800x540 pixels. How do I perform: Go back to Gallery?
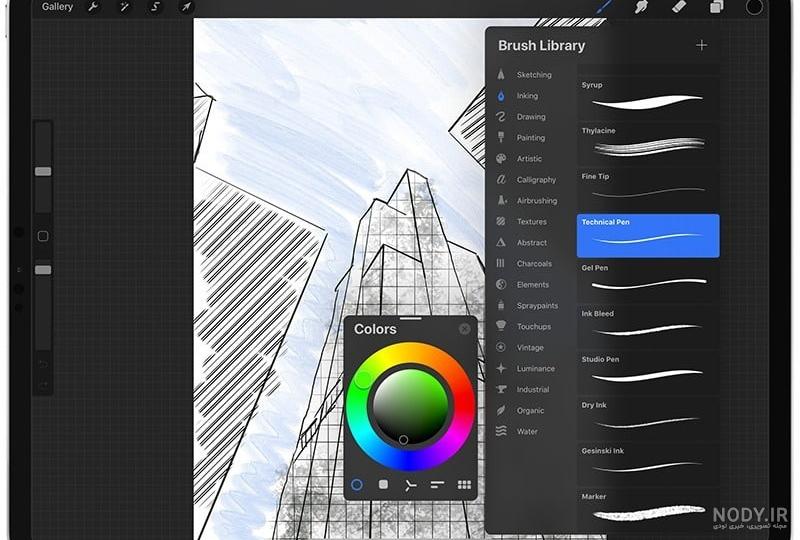[57, 7]
